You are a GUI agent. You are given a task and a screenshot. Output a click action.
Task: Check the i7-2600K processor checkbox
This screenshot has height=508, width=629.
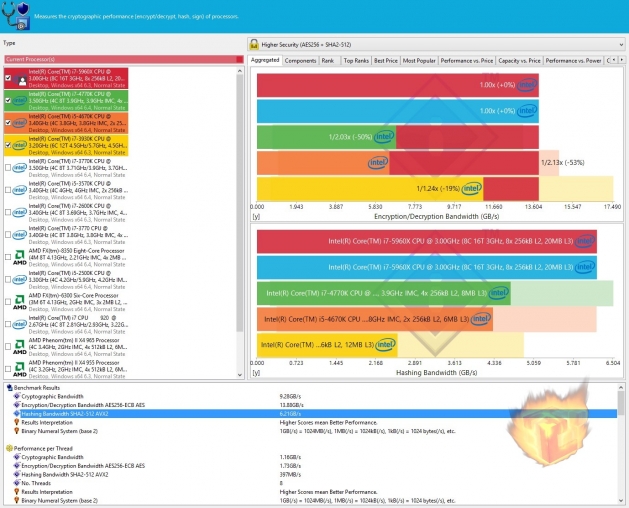[x=8, y=212]
